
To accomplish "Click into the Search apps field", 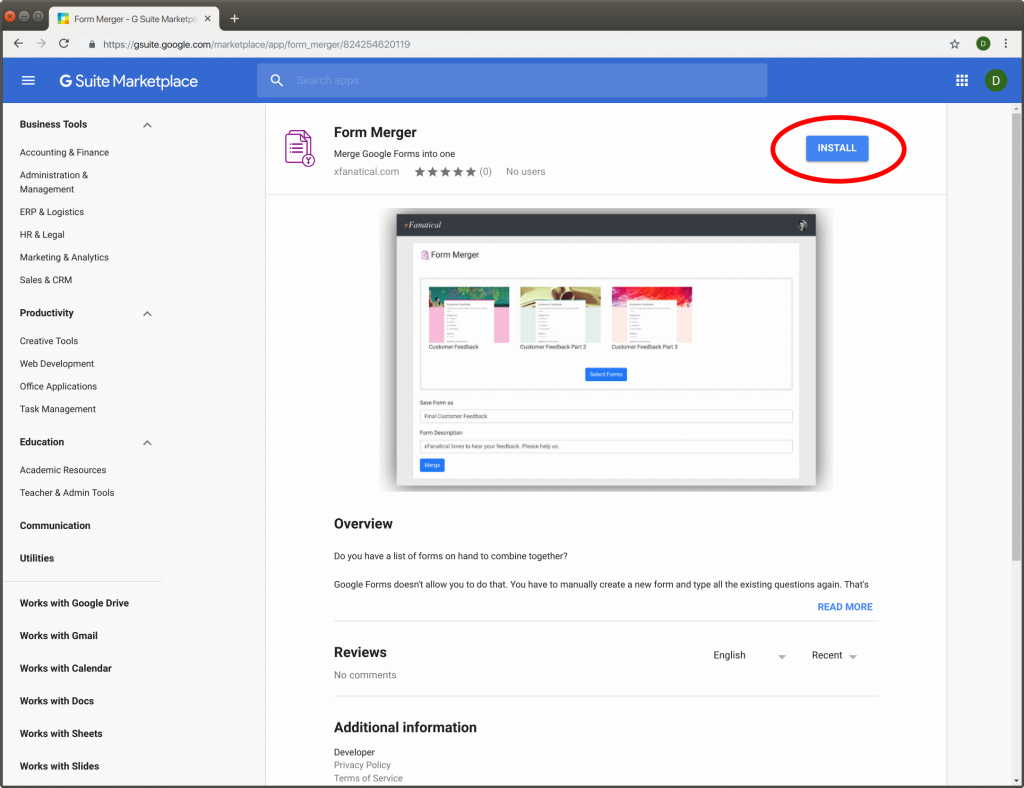I will 512,80.
